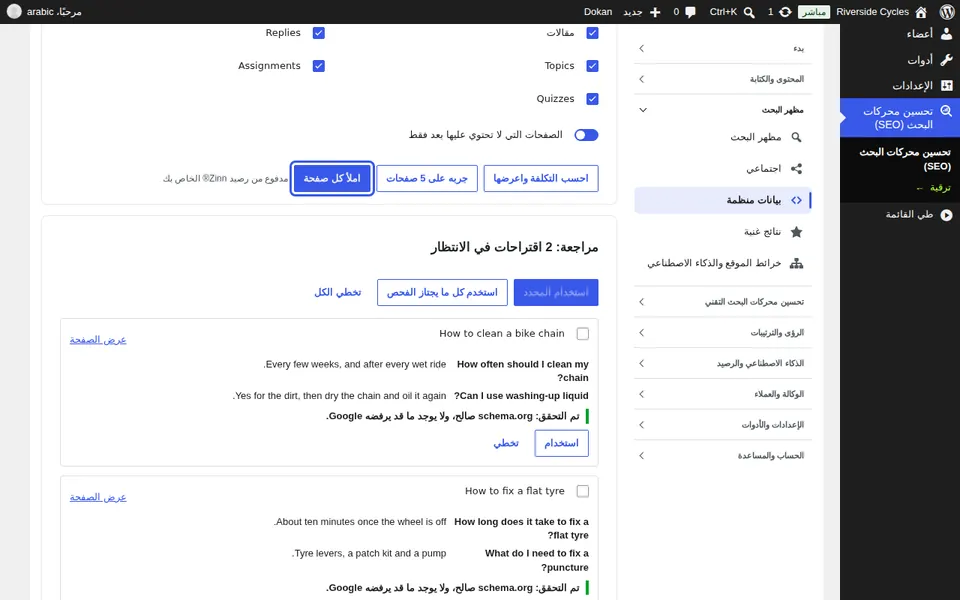Open the Ctrl+K search magnifier icon
Image resolution: width=960 pixels, height=600 pixels.
click(x=749, y=12)
